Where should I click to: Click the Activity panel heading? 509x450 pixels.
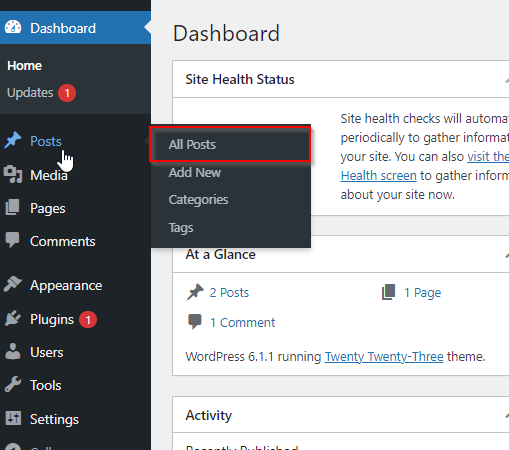tap(209, 415)
